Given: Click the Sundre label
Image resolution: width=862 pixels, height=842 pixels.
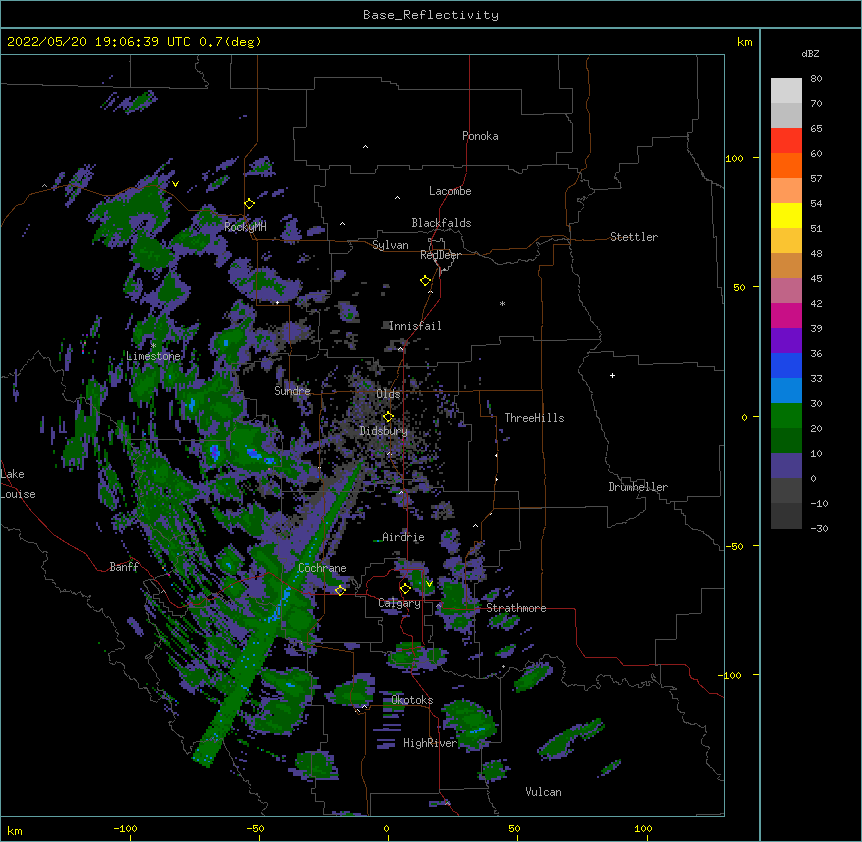Looking at the screenshot, I should coord(292,391).
